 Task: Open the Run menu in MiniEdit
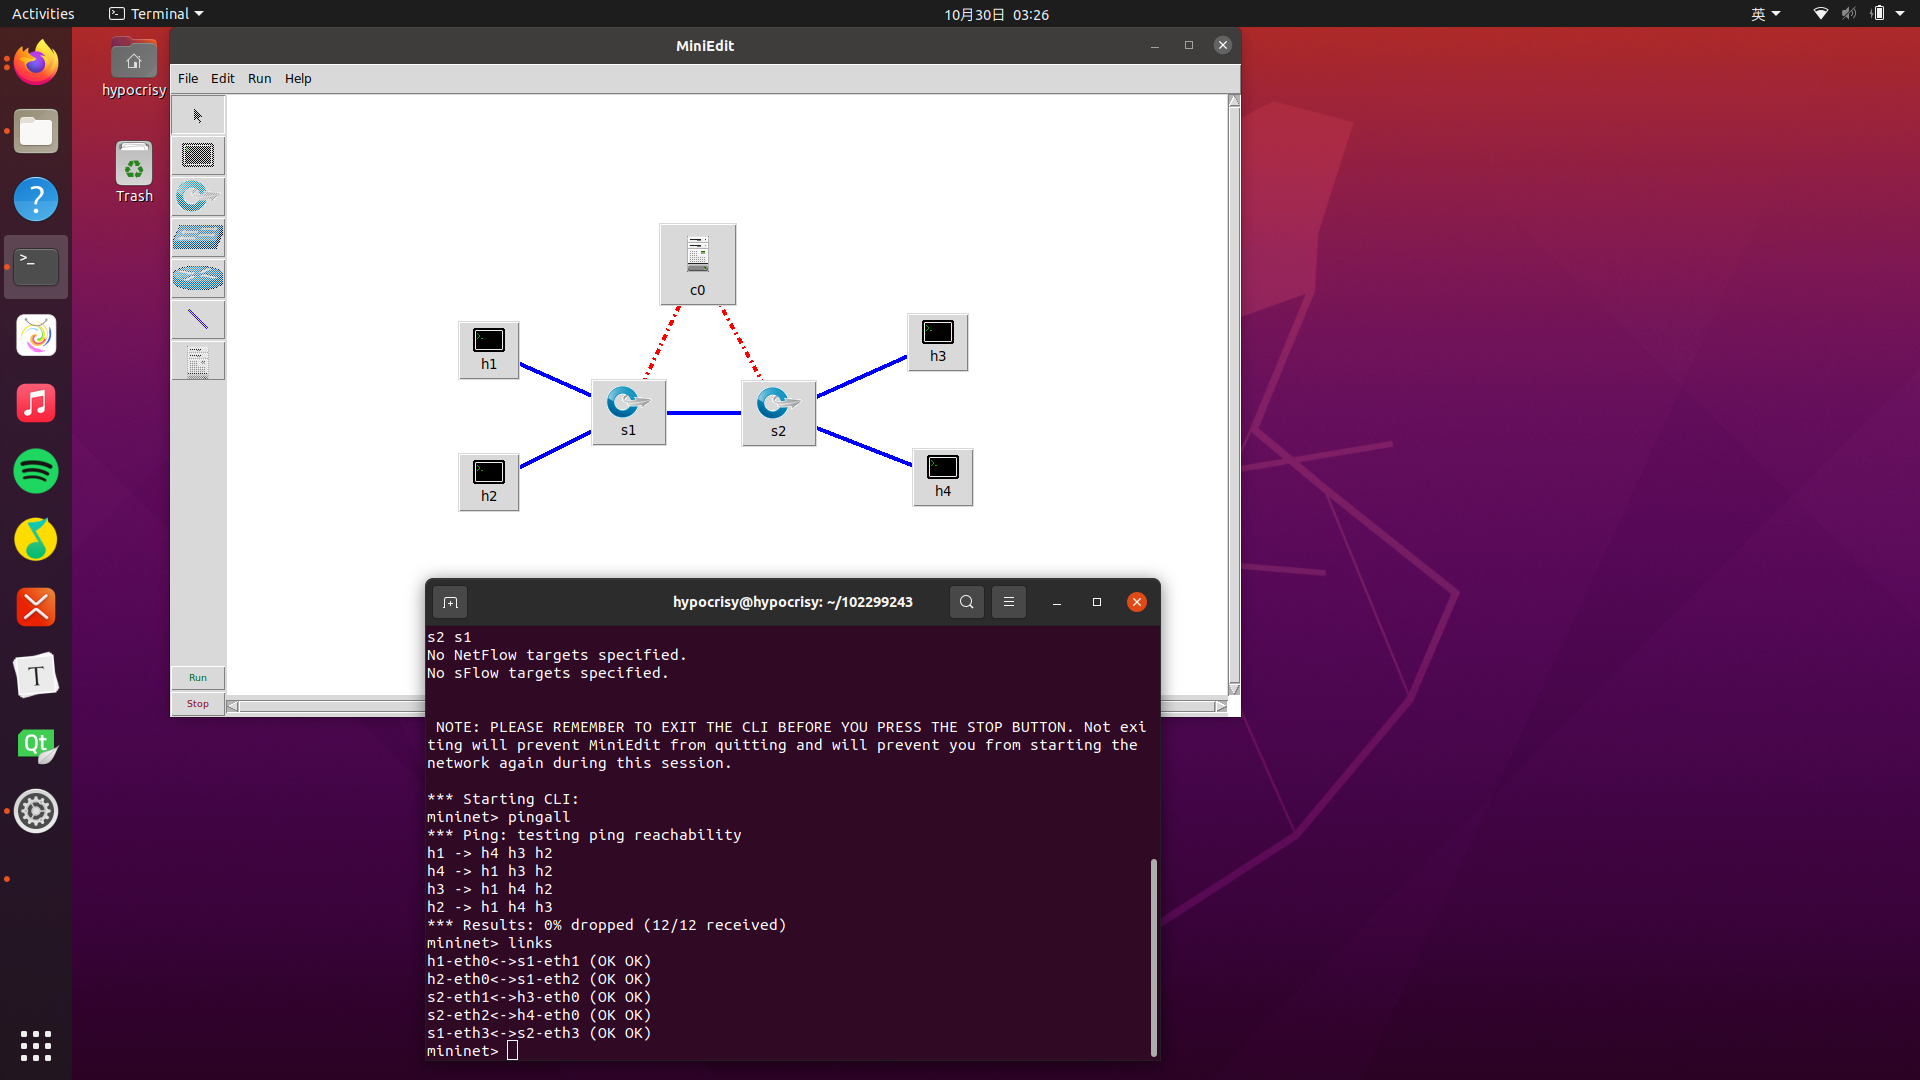(259, 79)
